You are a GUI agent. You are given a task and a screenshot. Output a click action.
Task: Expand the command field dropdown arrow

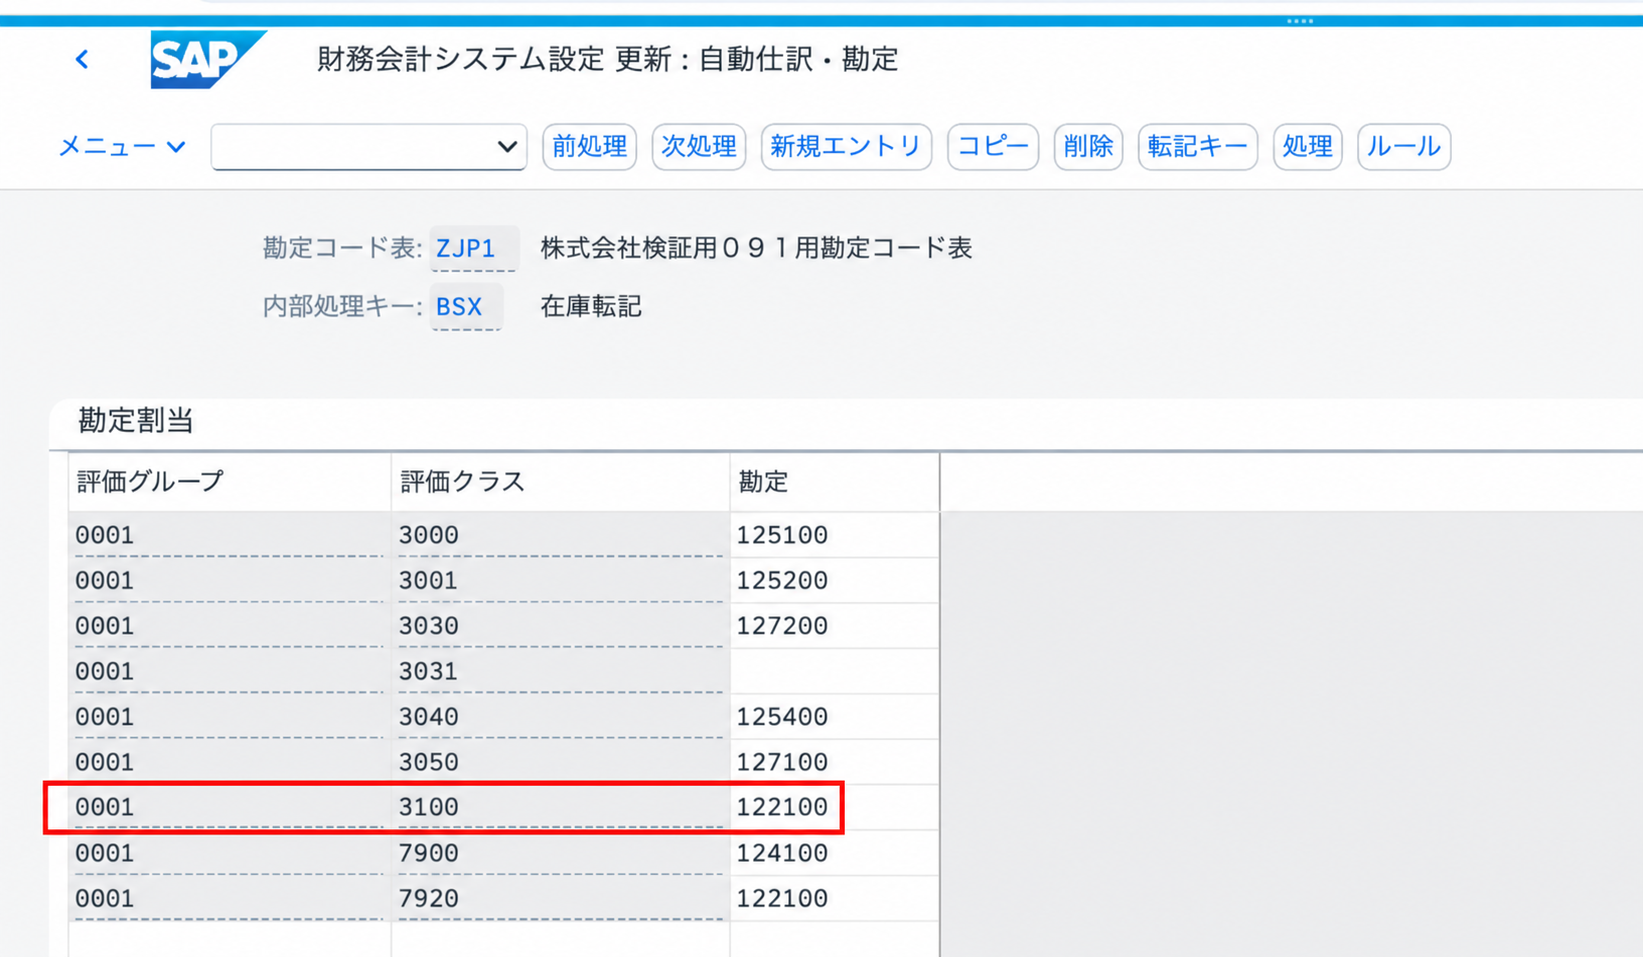pos(507,147)
